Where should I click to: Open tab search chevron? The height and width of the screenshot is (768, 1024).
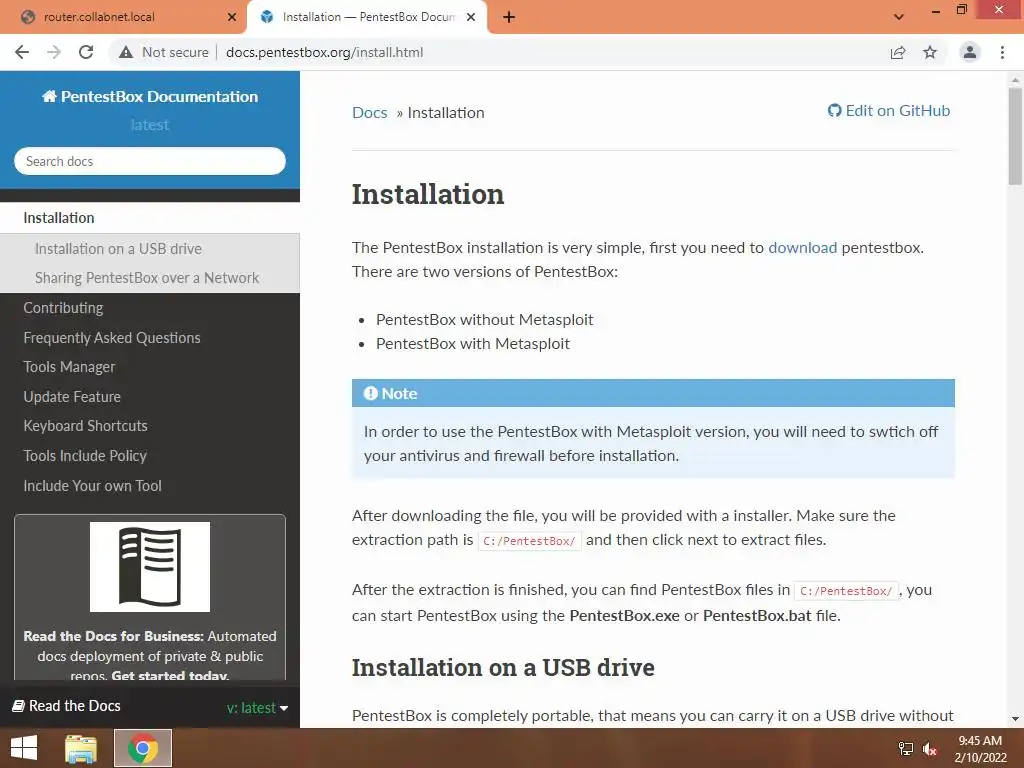point(899,17)
